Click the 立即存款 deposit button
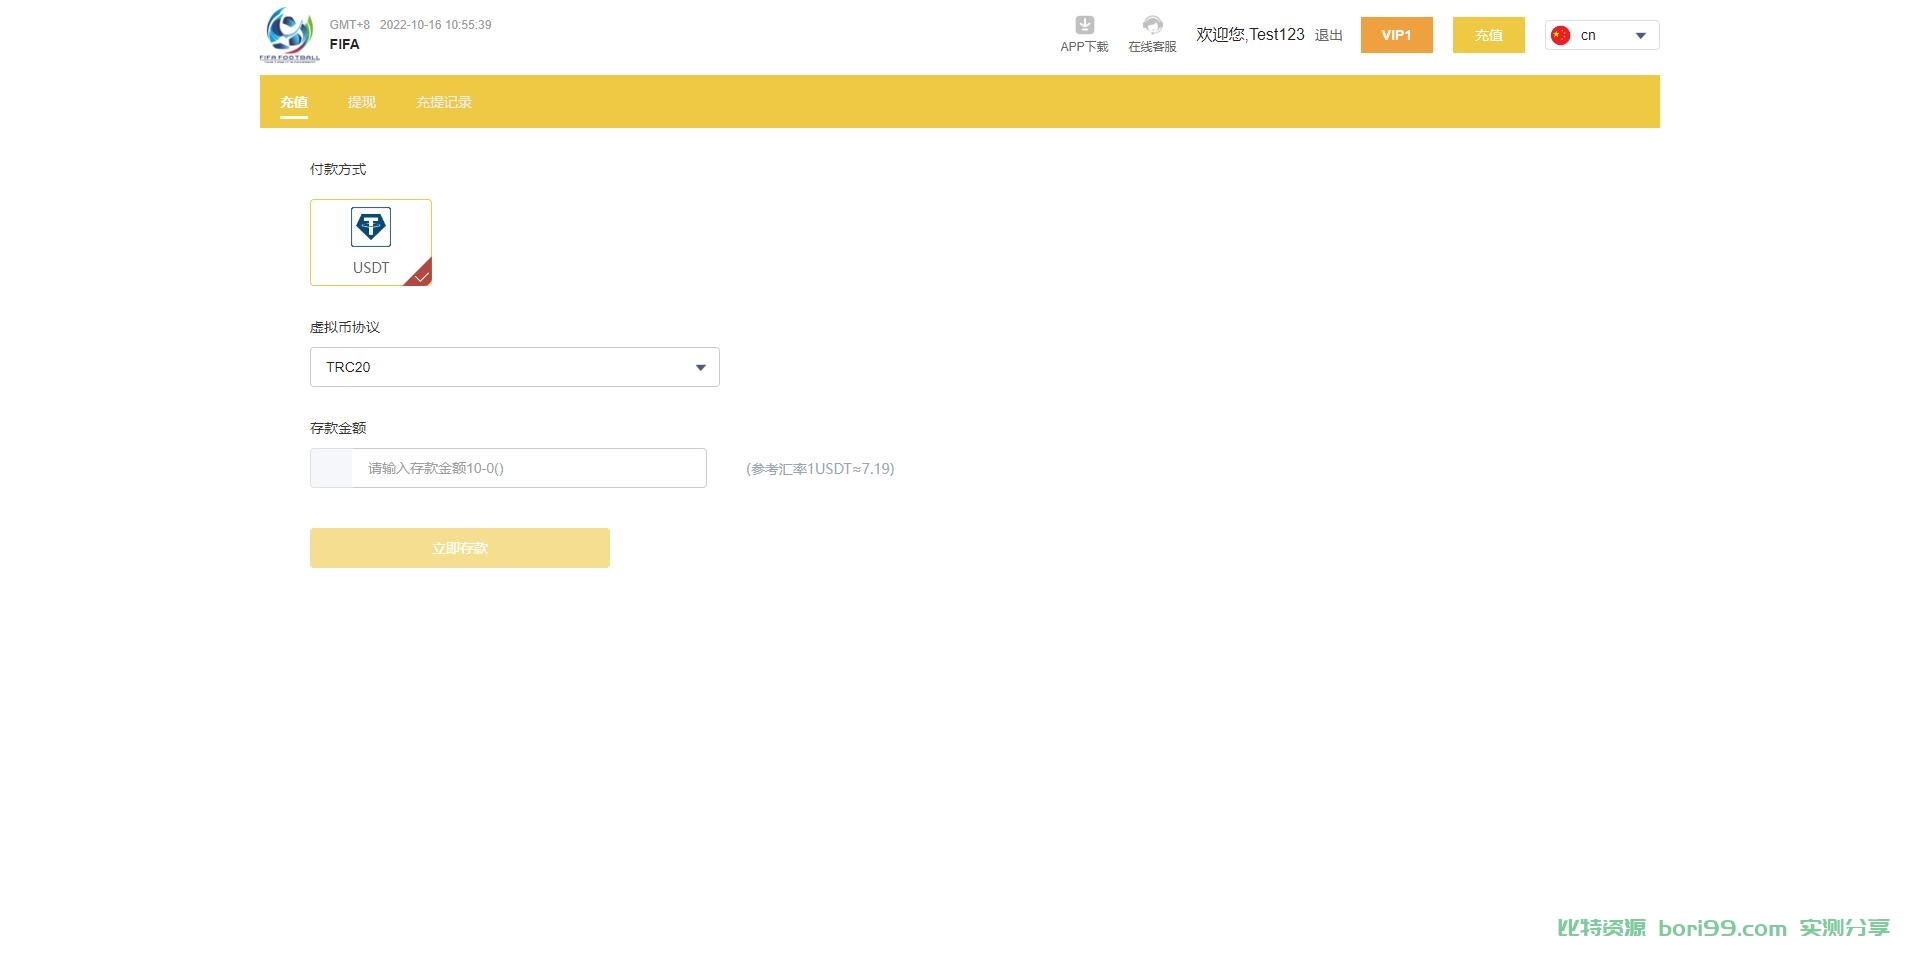 point(460,548)
